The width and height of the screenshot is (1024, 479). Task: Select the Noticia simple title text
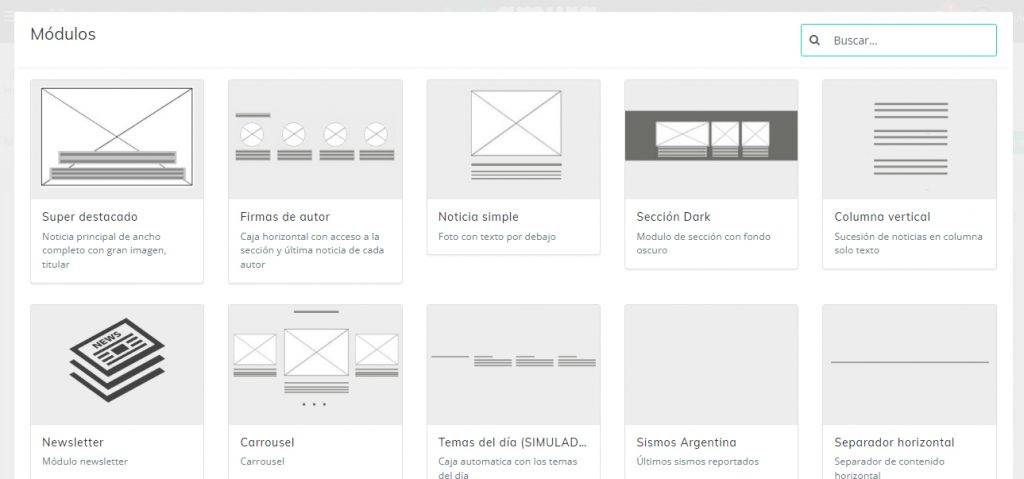point(478,217)
